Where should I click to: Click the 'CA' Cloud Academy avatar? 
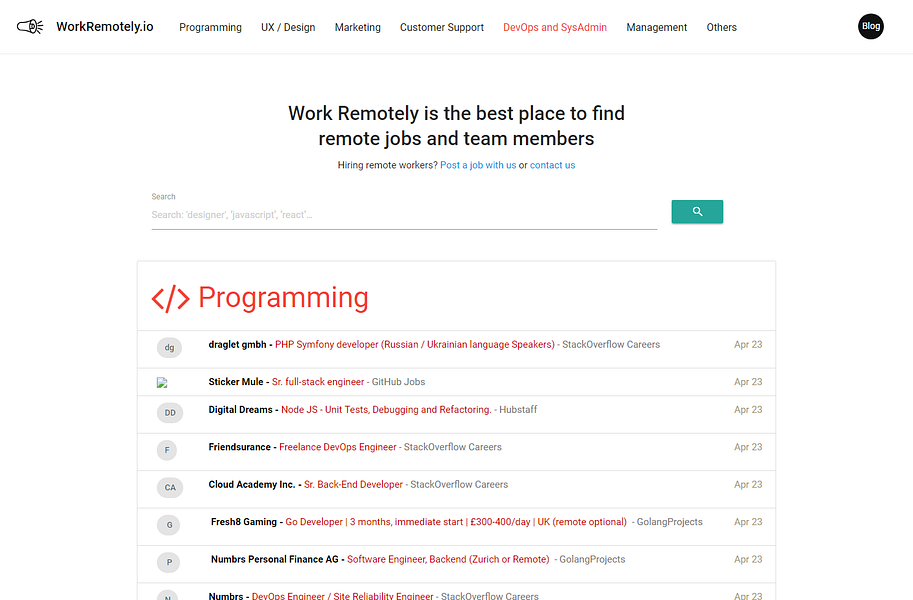(x=169, y=488)
